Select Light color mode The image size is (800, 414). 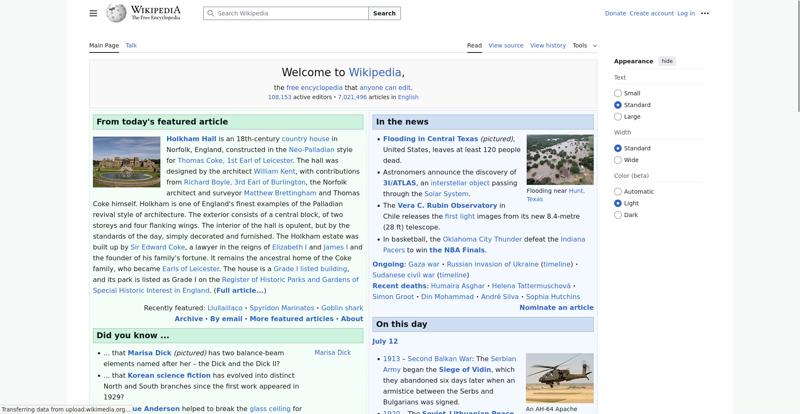(x=618, y=204)
